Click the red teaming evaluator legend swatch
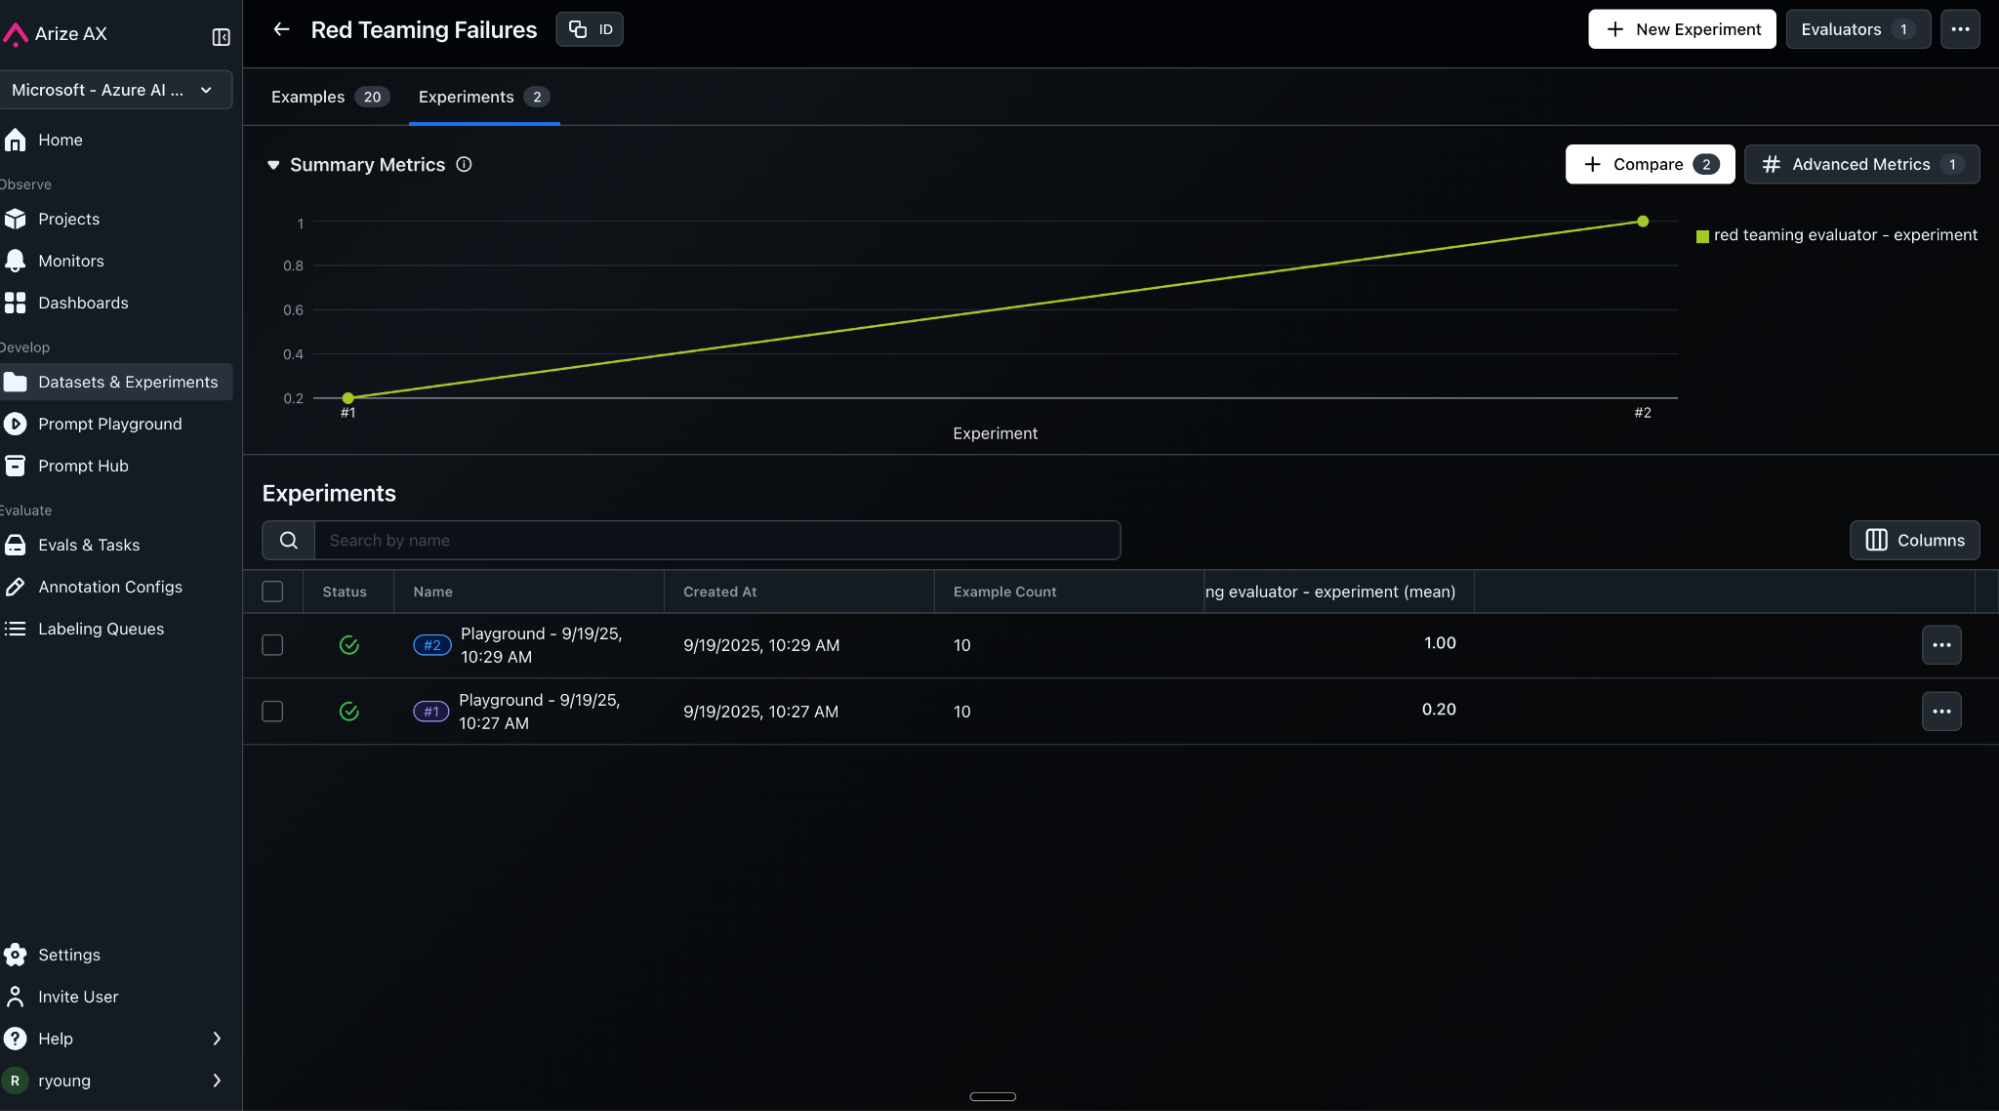The width and height of the screenshot is (1999, 1111). coord(1702,236)
